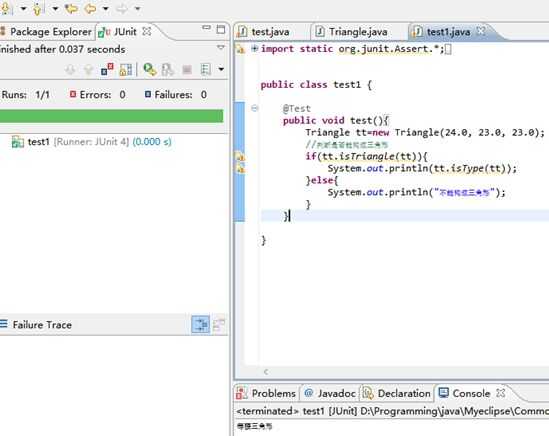Click the '(0.000 s)' duration text
The height and width of the screenshot is (436, 549).
pos(152,141)
